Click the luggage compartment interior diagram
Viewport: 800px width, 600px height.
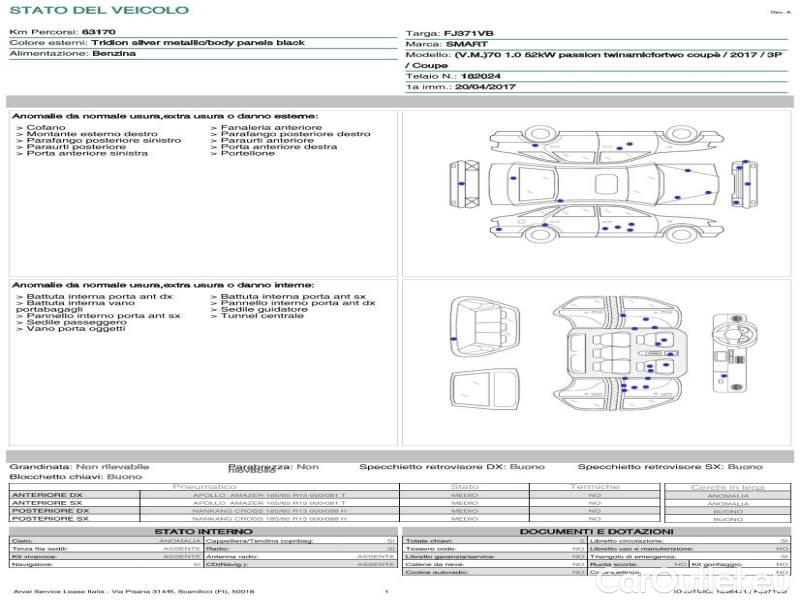[483, 327]
